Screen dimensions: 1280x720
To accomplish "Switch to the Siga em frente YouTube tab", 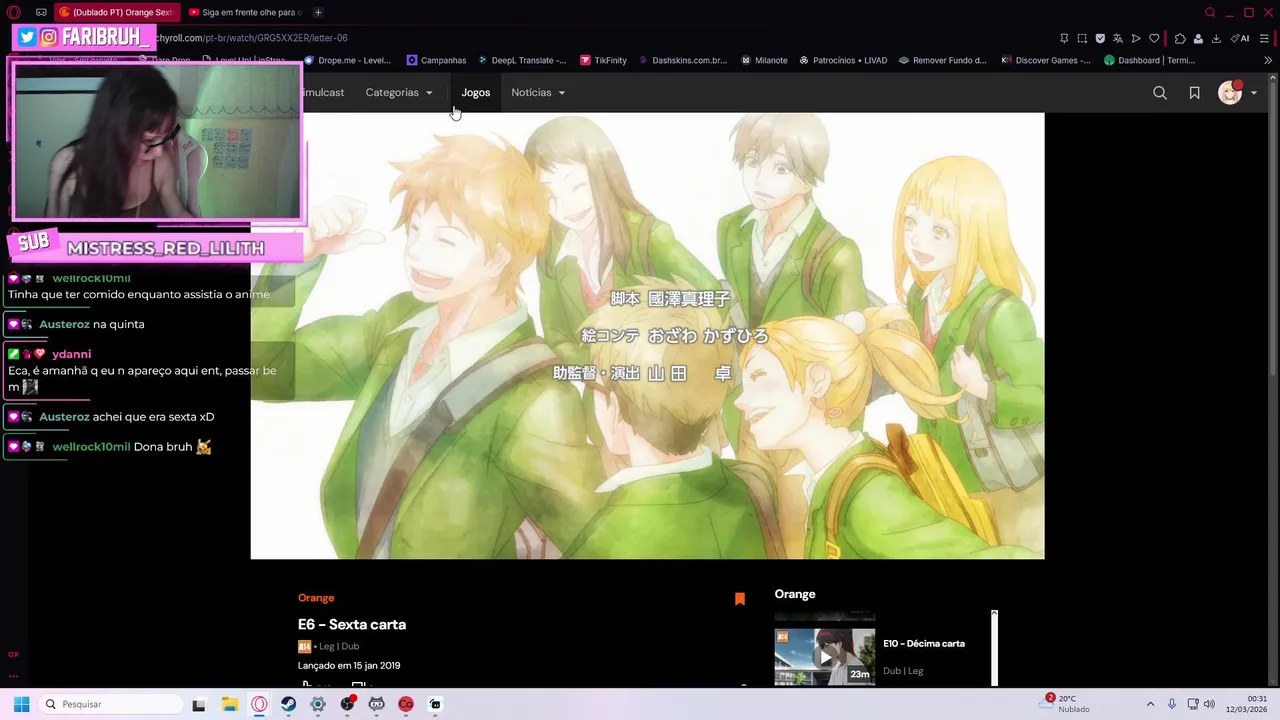I will pyautogui.click(x=244, y=12).
